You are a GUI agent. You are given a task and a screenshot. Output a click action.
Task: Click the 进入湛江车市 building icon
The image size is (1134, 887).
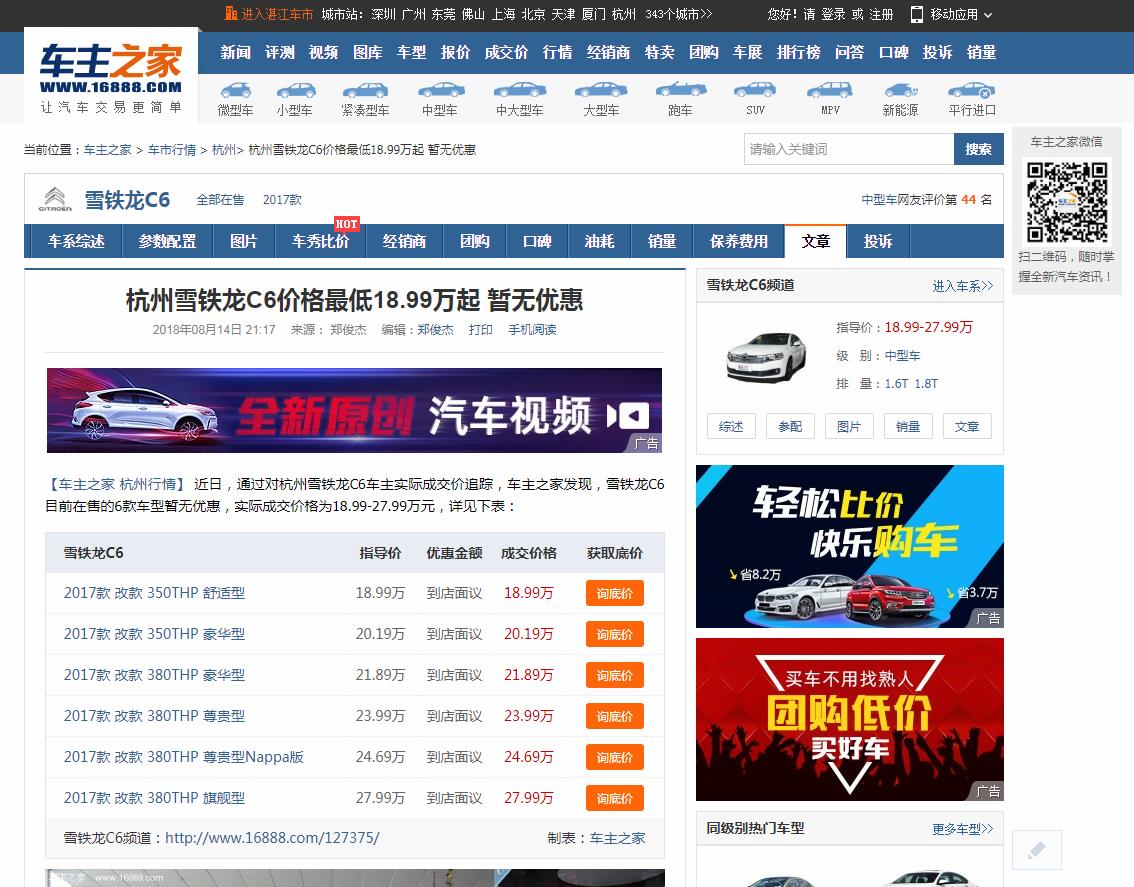231,14
